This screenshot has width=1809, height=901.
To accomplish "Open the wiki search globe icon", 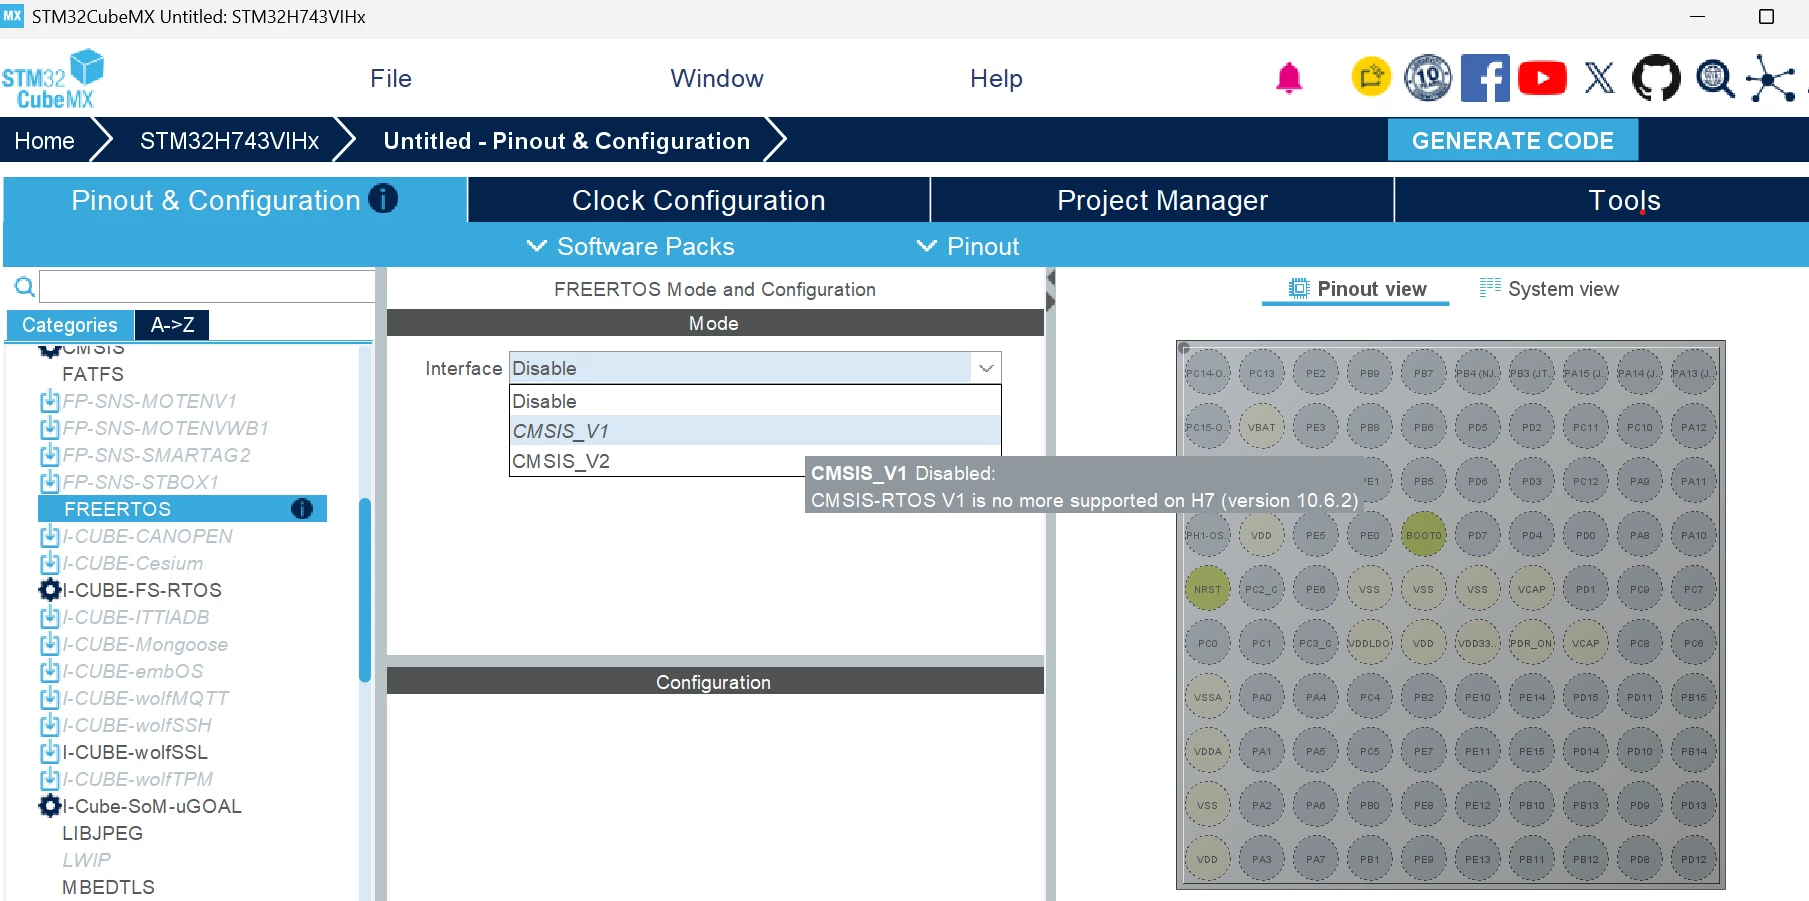I will 1714,78.
